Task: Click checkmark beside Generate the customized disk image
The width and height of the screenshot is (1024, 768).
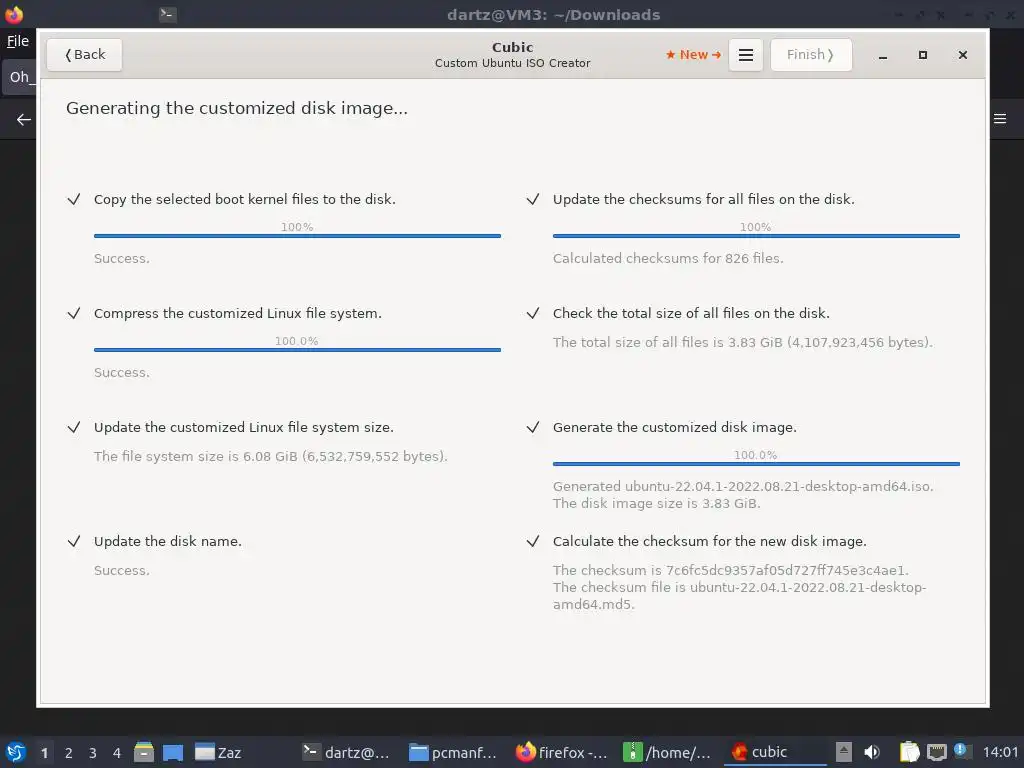Action: pyautogui.click(x=533, y=427)
